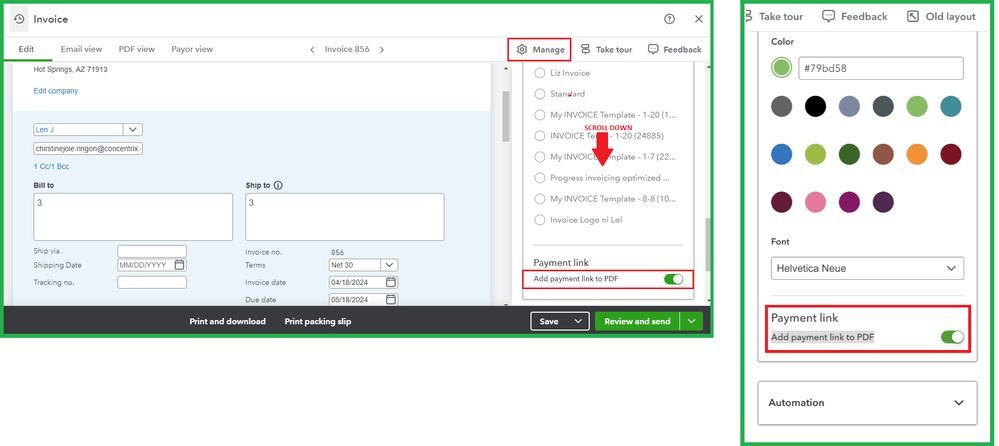The height and width of the screenshot is (446, 999).
Task: Start Take tour in invoice header
Action: point(606,49)
